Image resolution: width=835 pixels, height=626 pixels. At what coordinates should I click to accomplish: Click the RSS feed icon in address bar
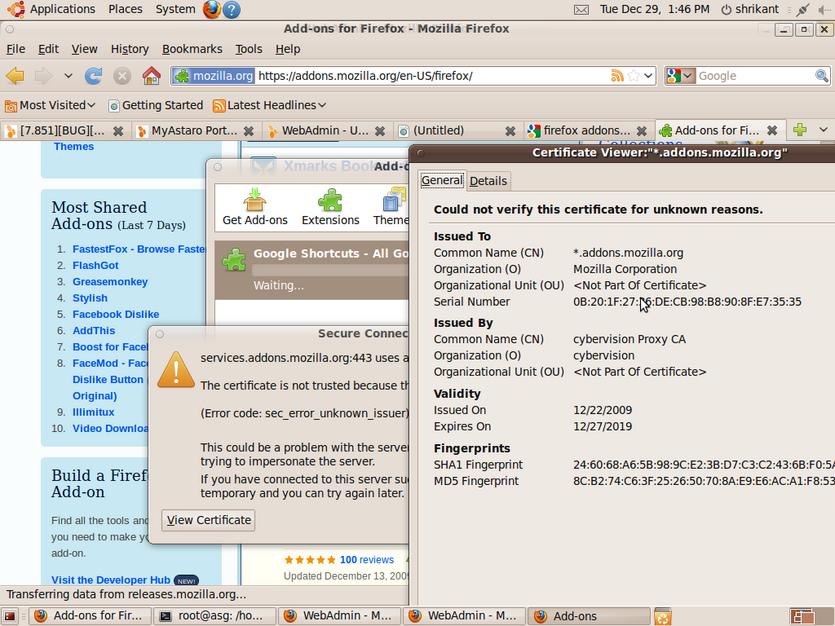point(617,76)
